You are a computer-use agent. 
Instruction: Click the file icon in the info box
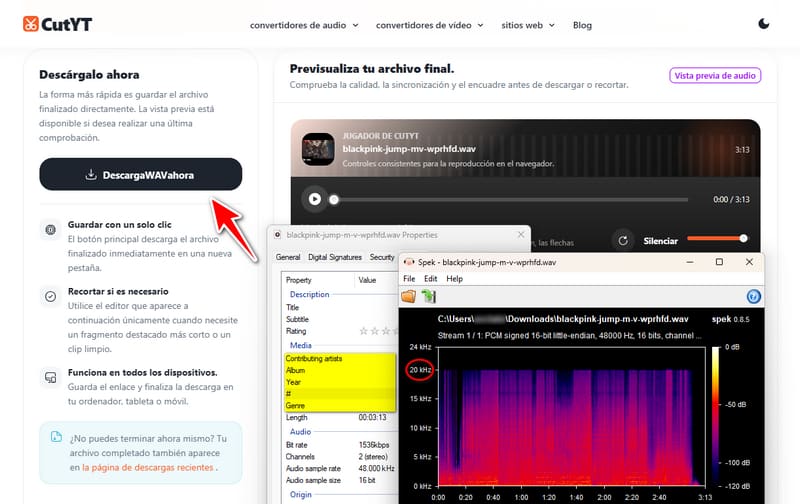pos(56,437)
